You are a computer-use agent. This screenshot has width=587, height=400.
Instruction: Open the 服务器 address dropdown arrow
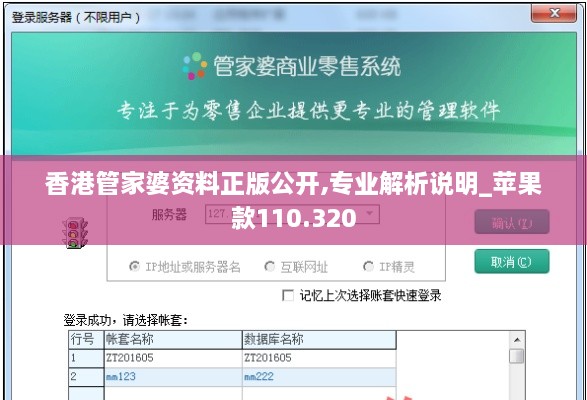369,214
